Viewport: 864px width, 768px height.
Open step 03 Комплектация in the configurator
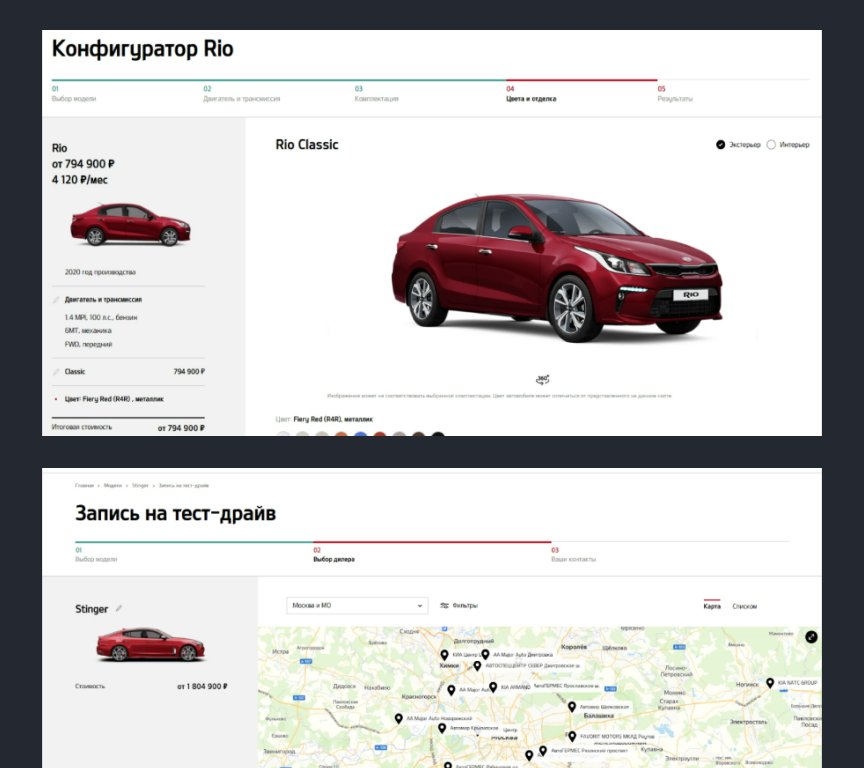[376, 94]
